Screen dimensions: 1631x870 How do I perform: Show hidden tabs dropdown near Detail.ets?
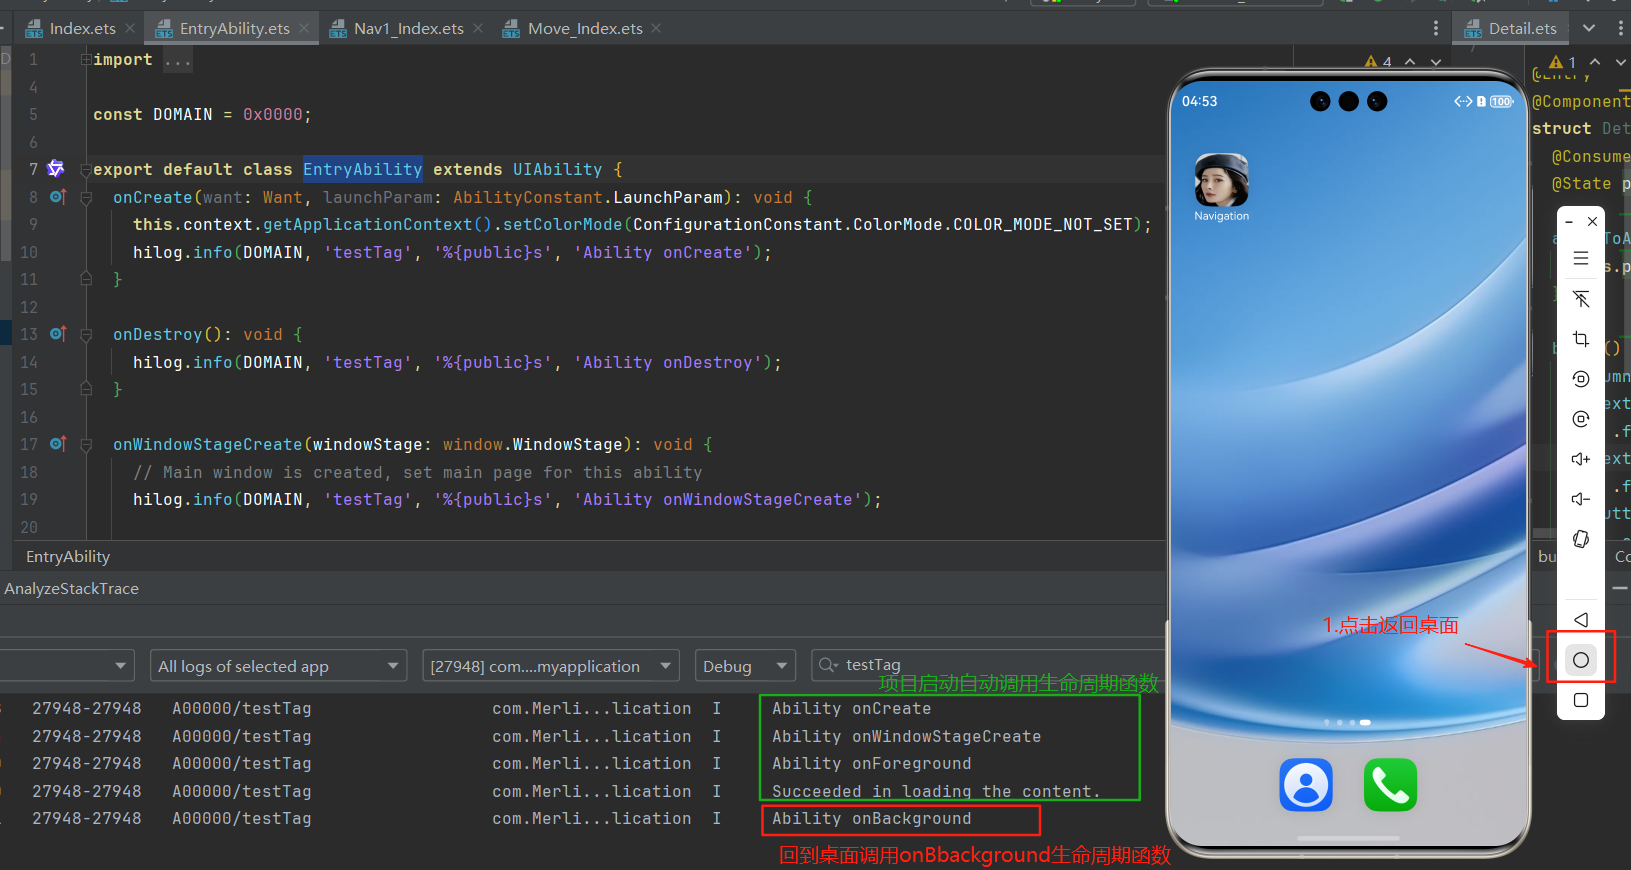pyautogui.click(x=1589, y=28)
